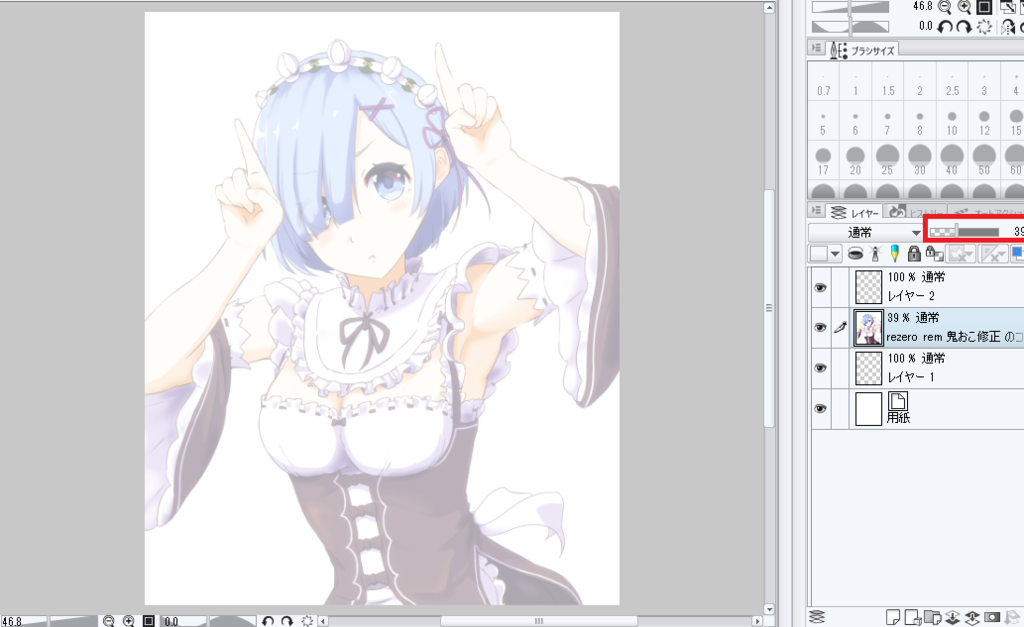Adjust the Navigator rotation slider

850,27
